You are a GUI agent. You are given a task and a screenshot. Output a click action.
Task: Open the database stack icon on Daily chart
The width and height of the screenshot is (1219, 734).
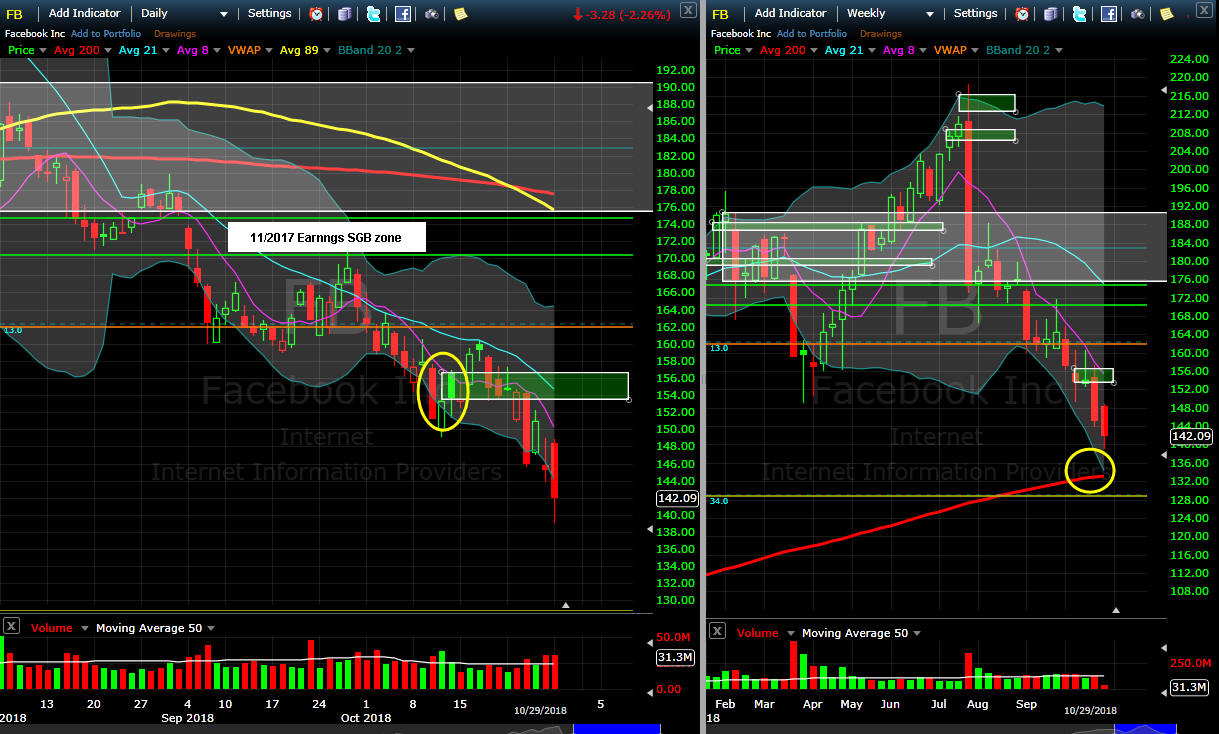pos(344,14)
